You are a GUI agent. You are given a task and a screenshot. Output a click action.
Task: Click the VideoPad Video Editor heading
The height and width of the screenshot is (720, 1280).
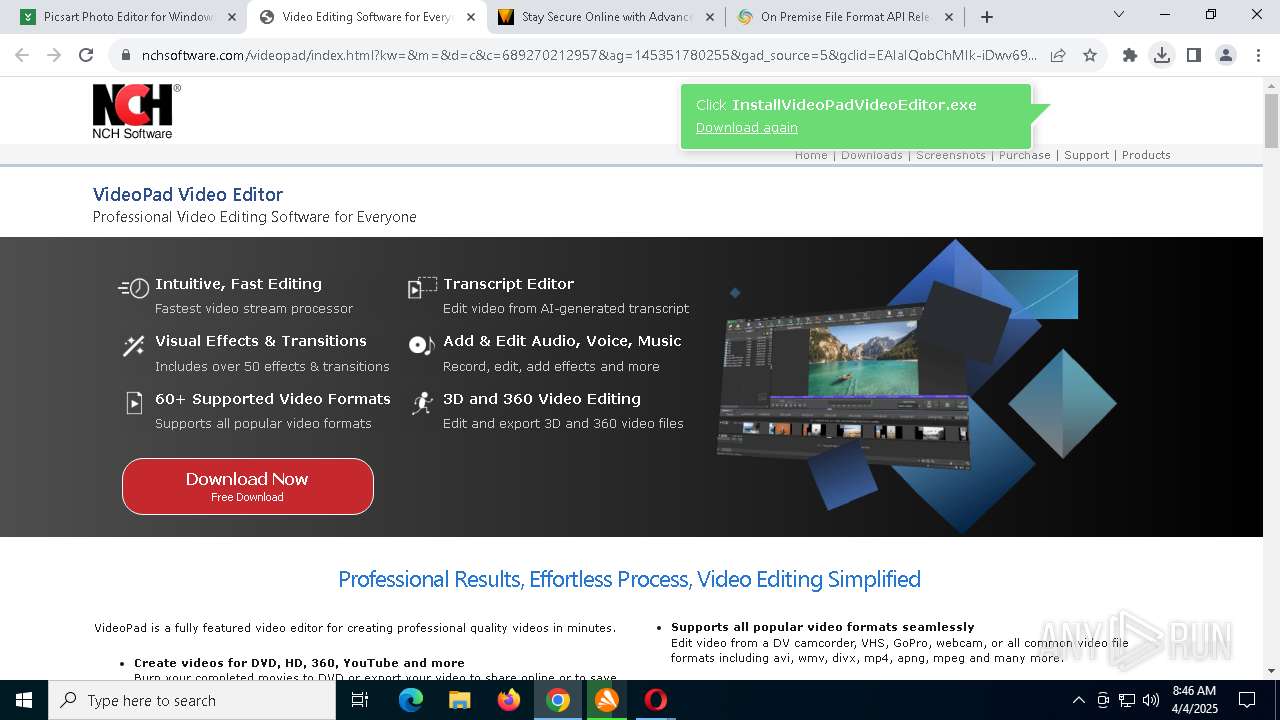(188, 195)
